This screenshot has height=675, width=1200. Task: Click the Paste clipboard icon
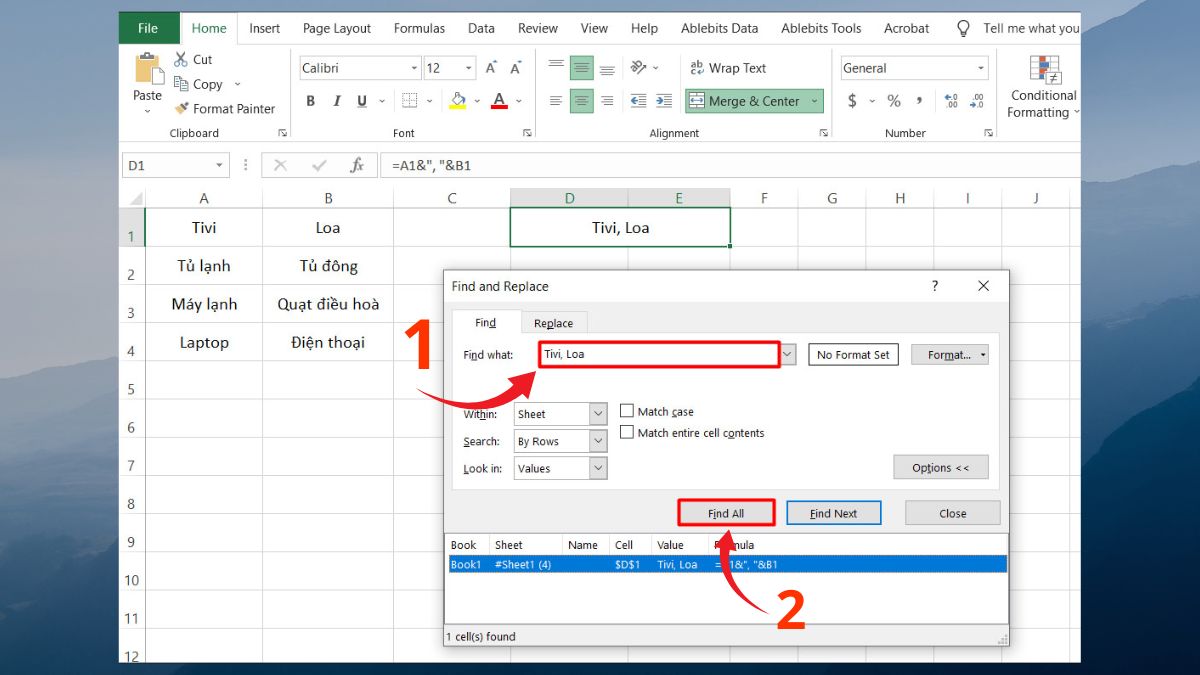click(x=148, y=69)
